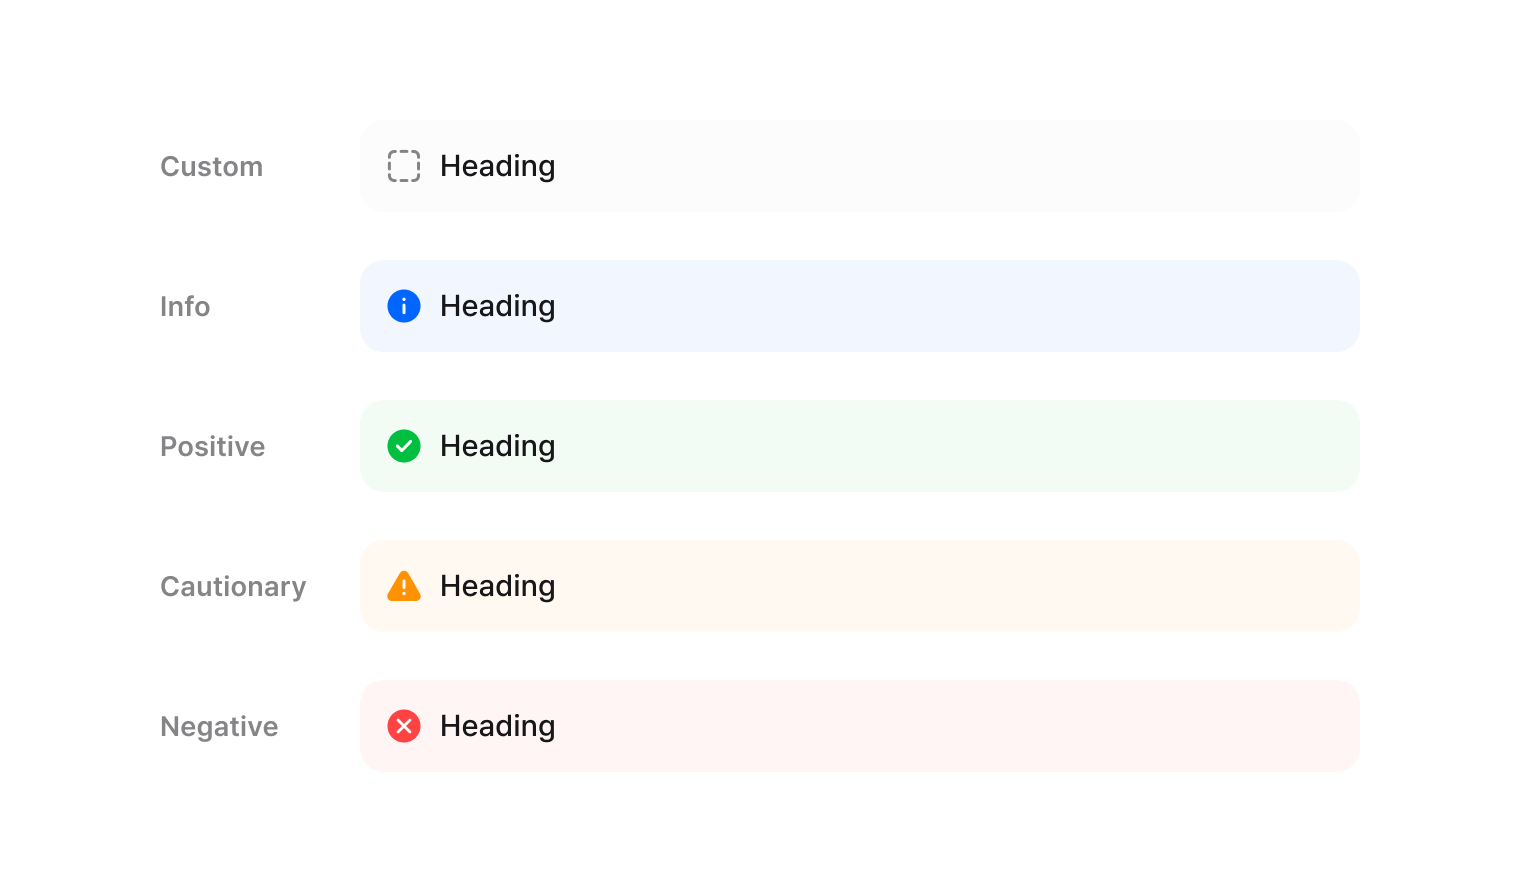Click empty space inside the green Positive banner
This screenshot has width=1520, height=894.
pos(950,446)
